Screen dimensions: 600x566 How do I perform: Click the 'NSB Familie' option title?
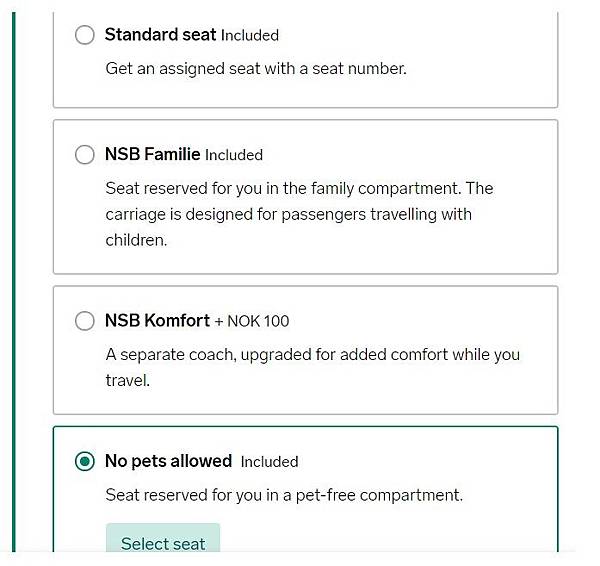point(152,155)
